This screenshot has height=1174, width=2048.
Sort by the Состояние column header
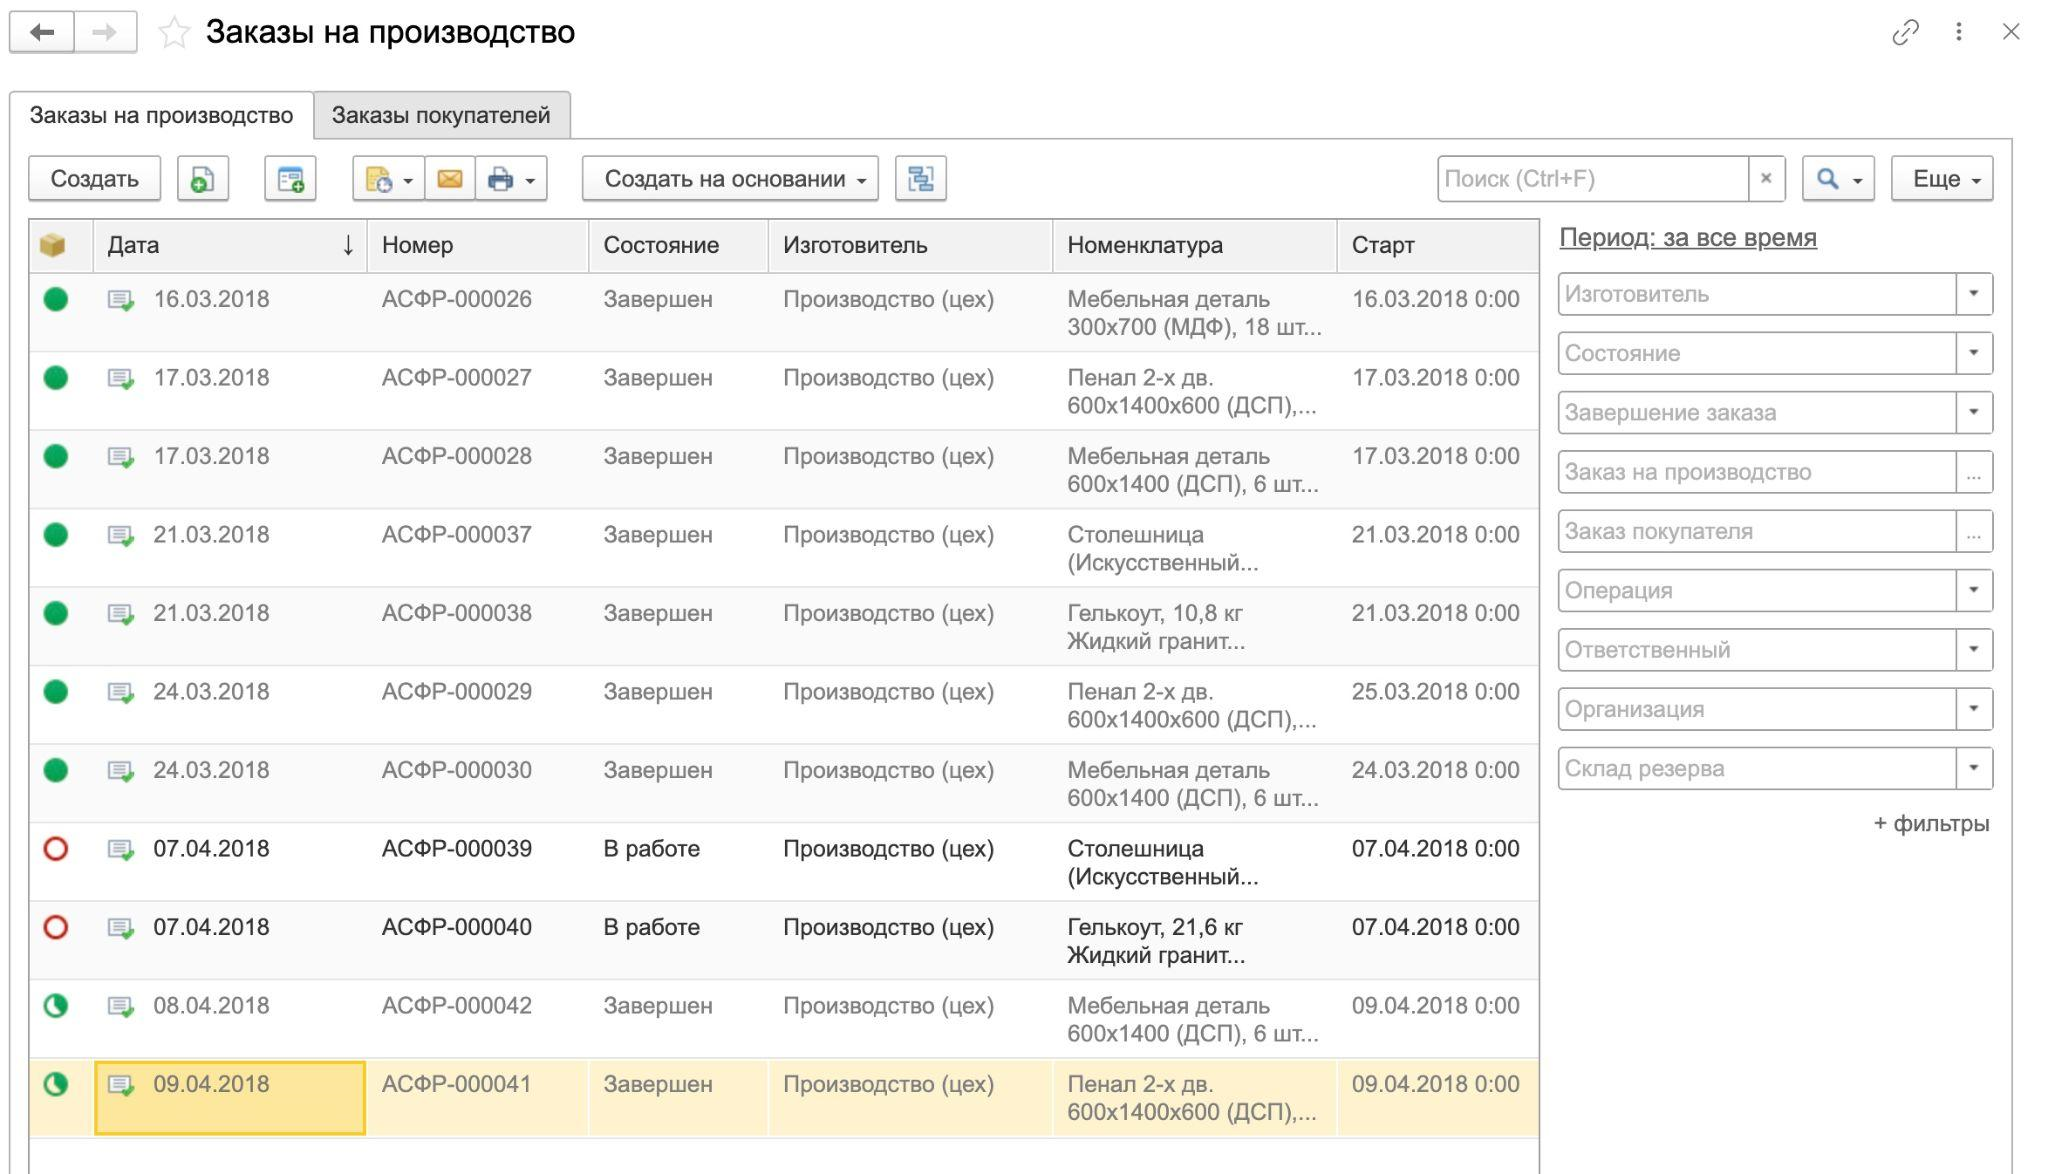(x=678, y=245)
